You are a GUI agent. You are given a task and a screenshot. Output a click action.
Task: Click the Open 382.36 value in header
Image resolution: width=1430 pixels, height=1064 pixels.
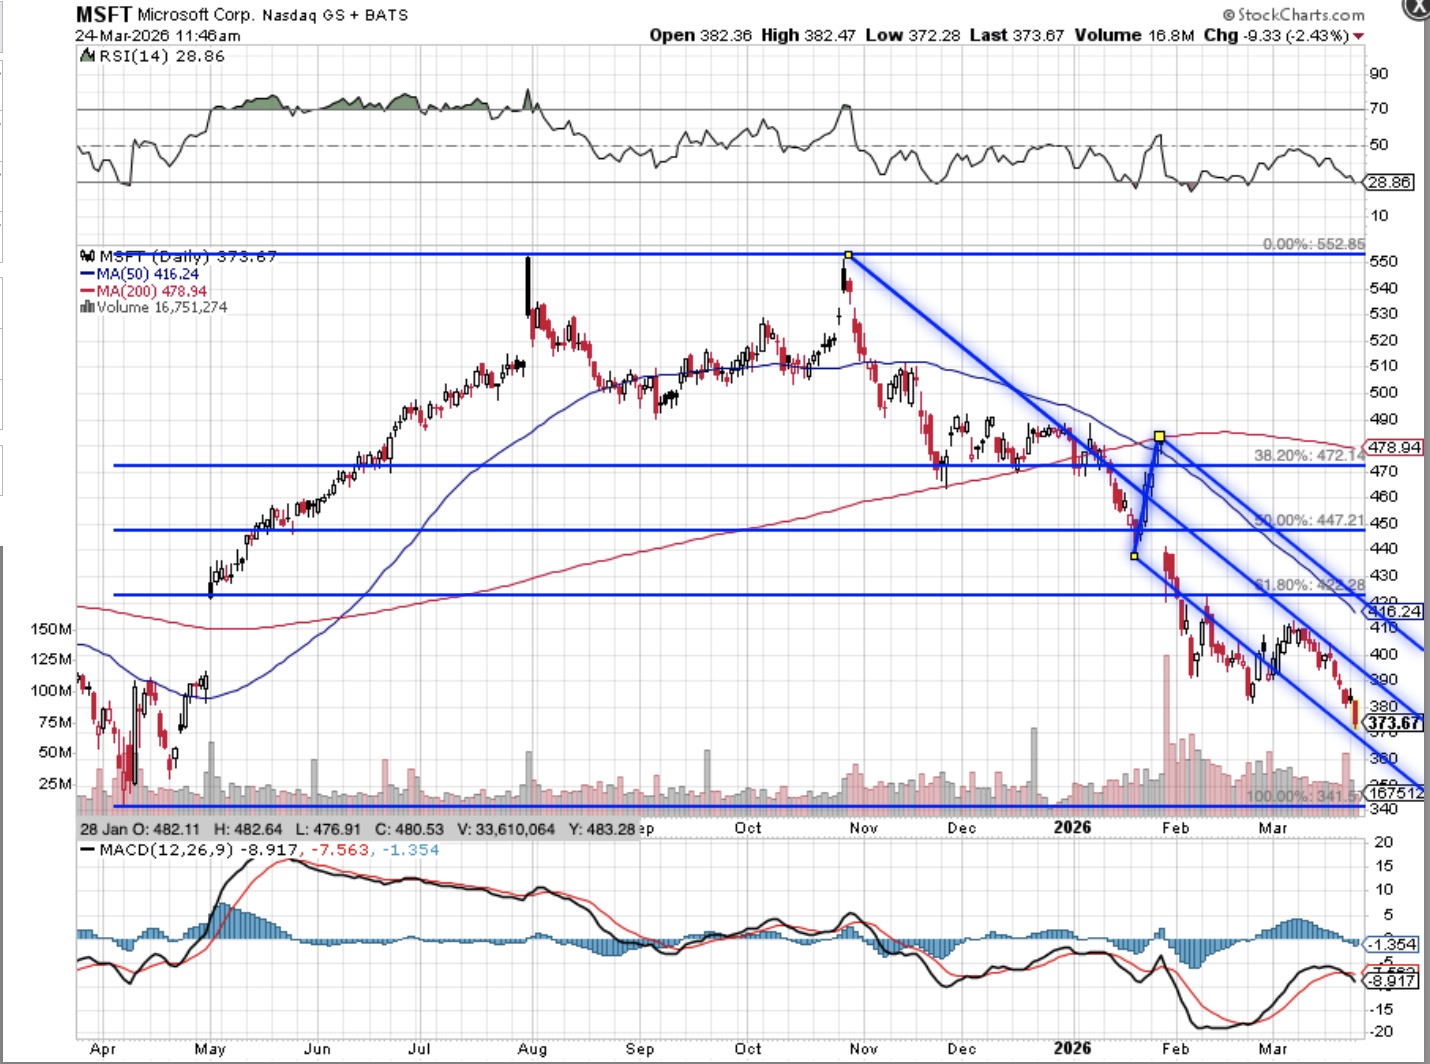pyautogui.click(x=700, y=35)
